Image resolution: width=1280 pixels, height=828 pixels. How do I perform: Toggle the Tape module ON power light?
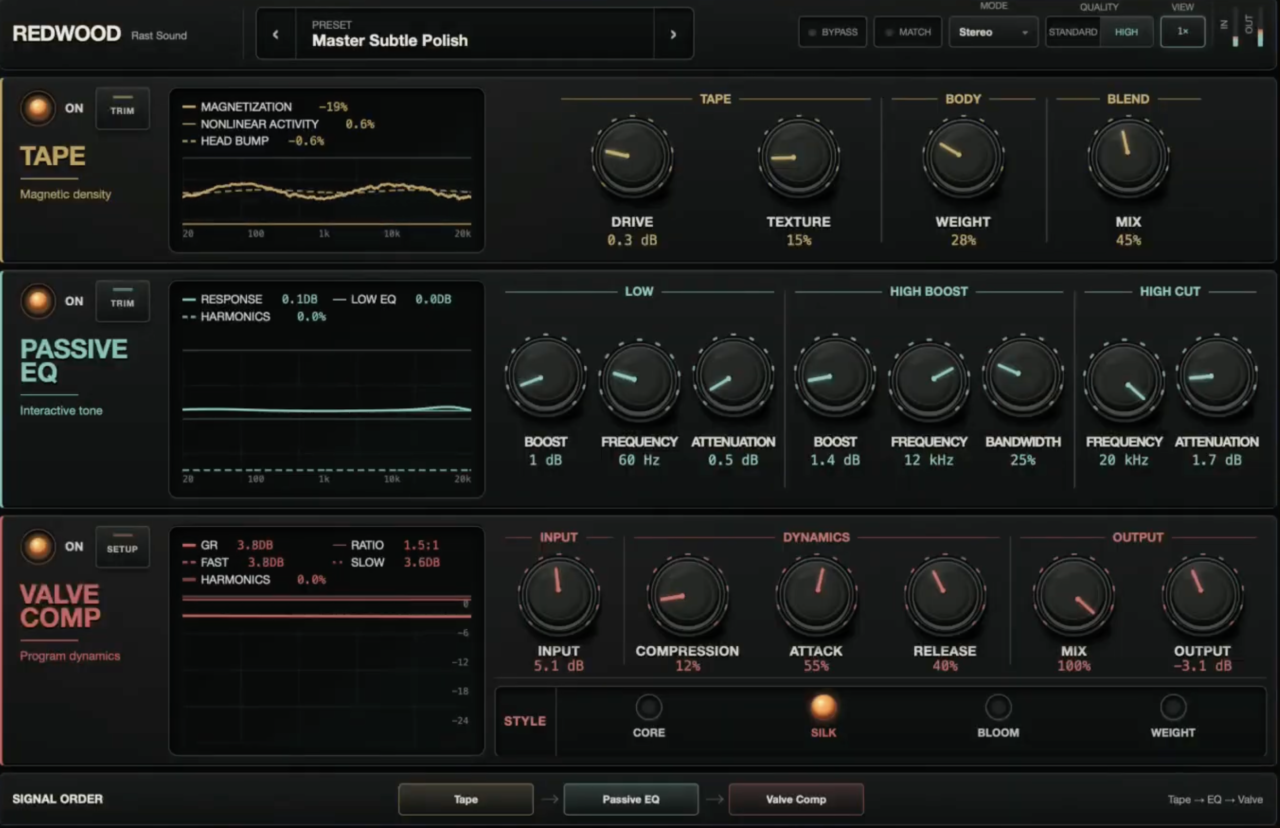tap(38, 108)
